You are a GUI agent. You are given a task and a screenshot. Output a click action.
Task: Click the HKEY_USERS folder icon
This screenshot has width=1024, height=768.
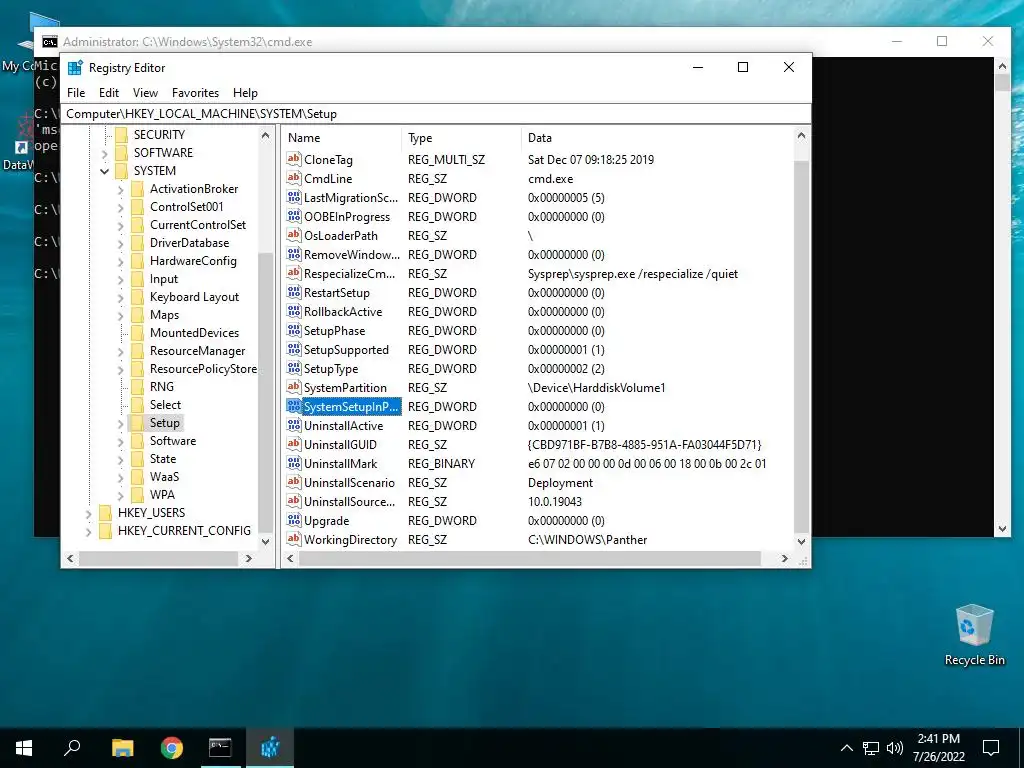[105, 513]
